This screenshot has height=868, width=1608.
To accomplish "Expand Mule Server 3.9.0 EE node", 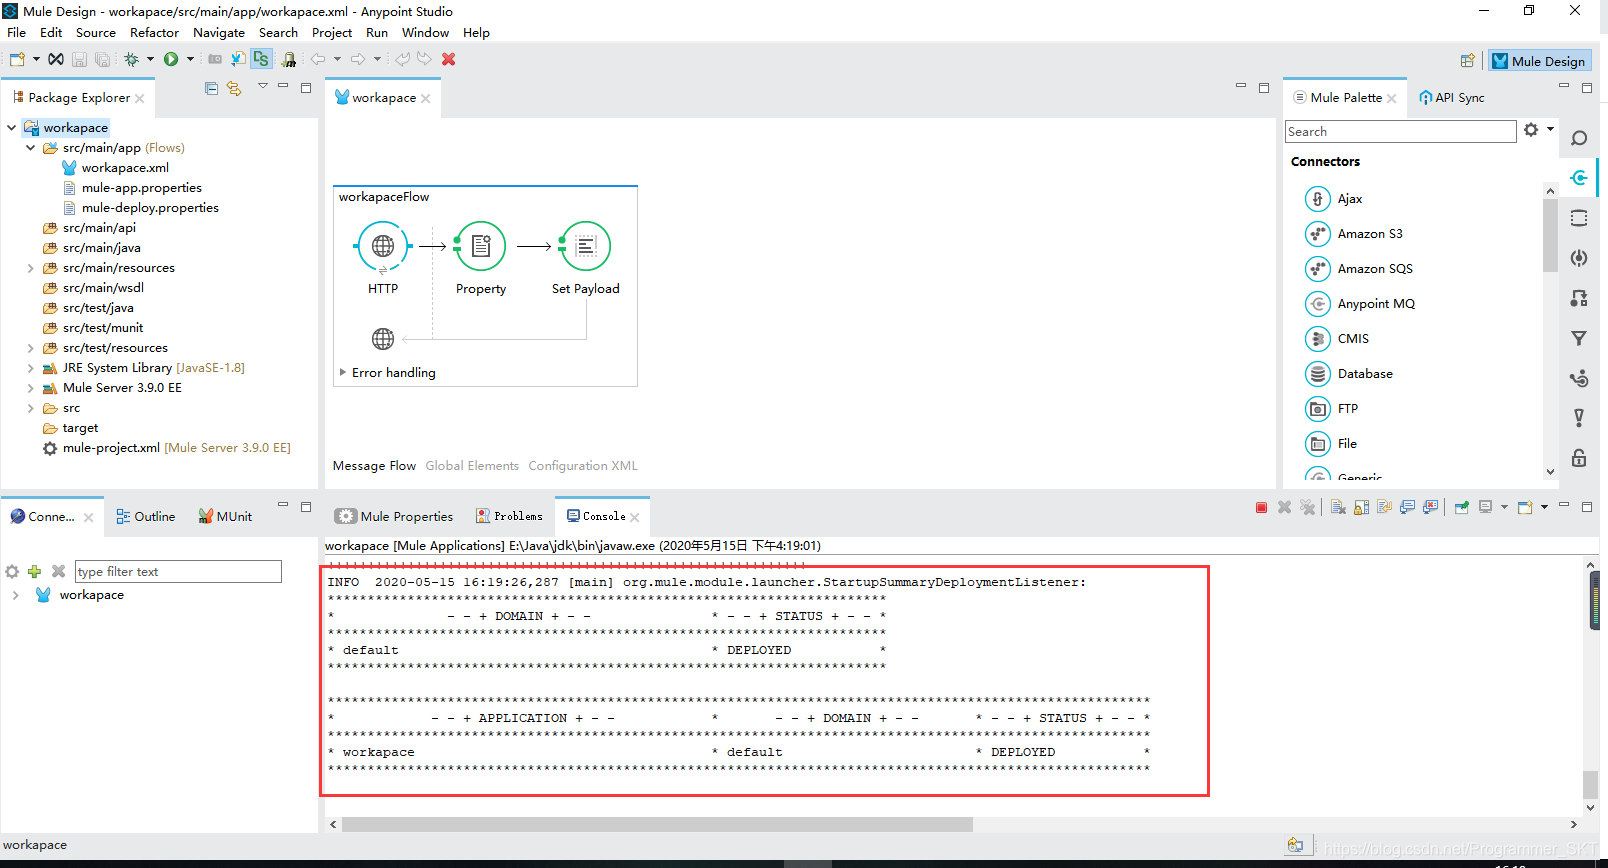I will 31,388.
